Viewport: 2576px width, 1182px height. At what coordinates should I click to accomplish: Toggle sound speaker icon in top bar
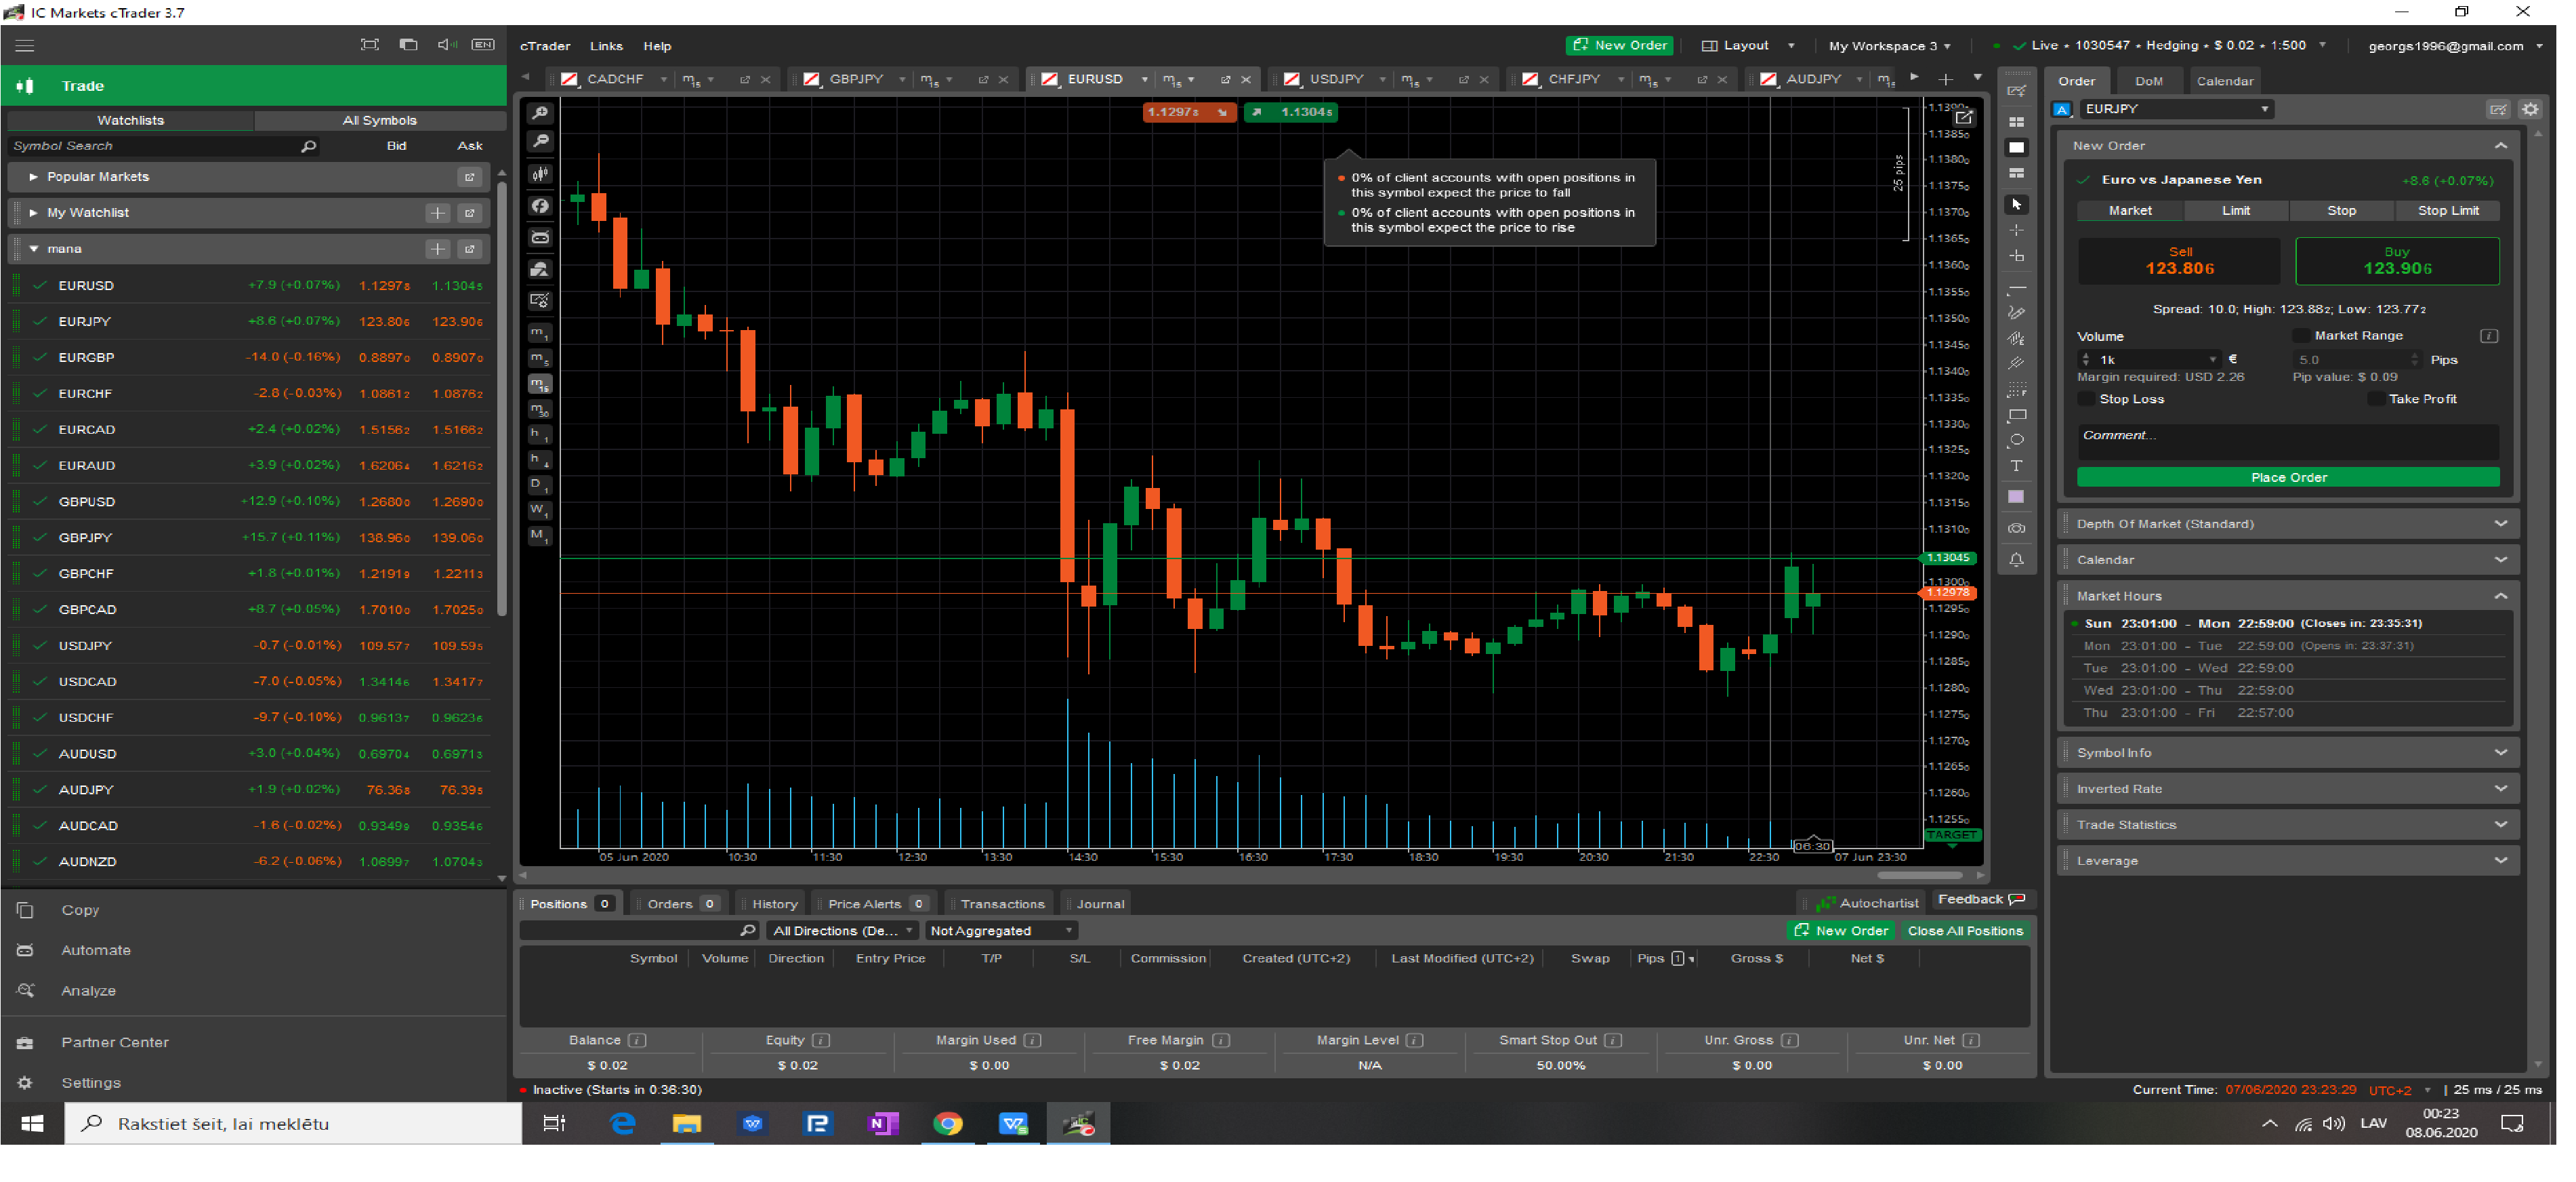[x=446, y=45]
